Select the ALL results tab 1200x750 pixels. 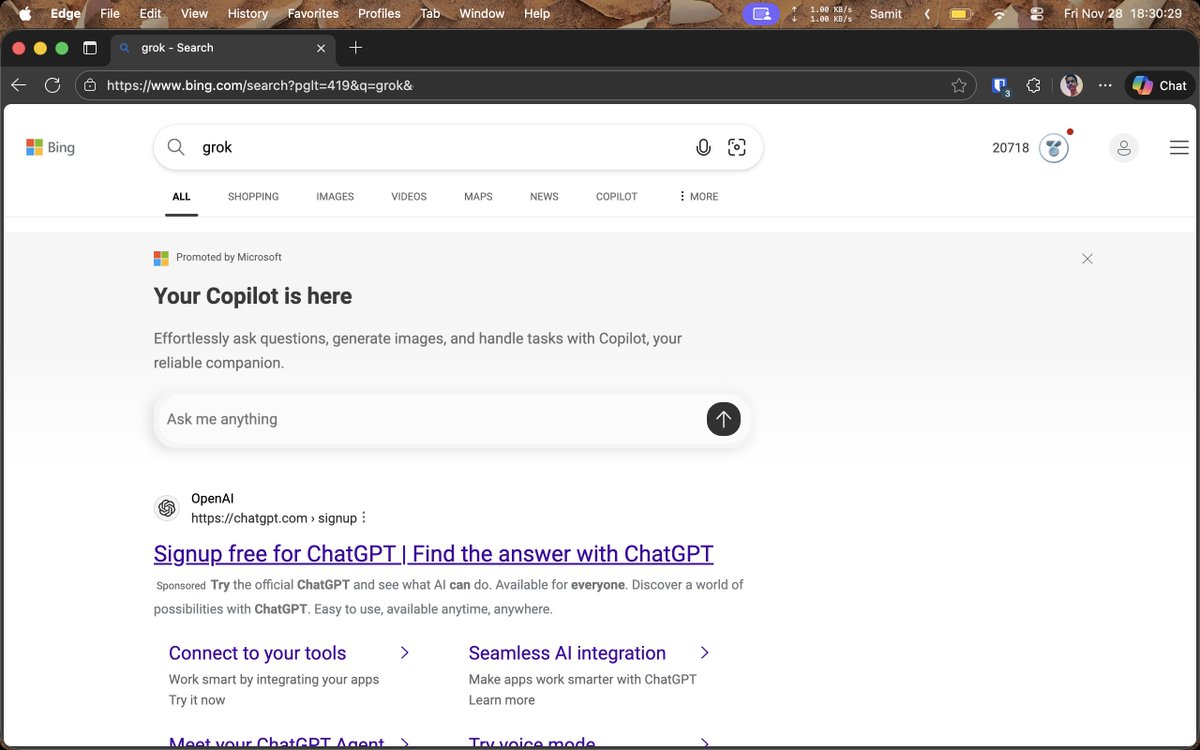[181, 197]
